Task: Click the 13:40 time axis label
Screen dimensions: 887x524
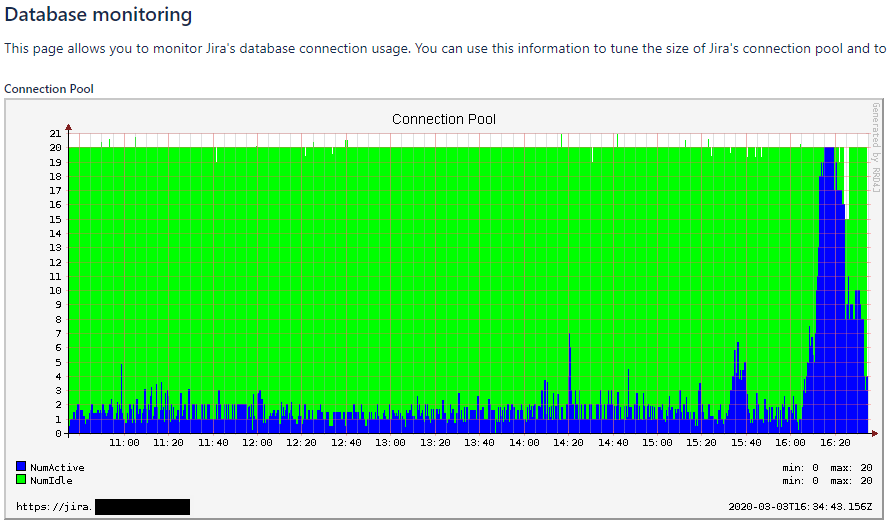Action: click(479, 443)
